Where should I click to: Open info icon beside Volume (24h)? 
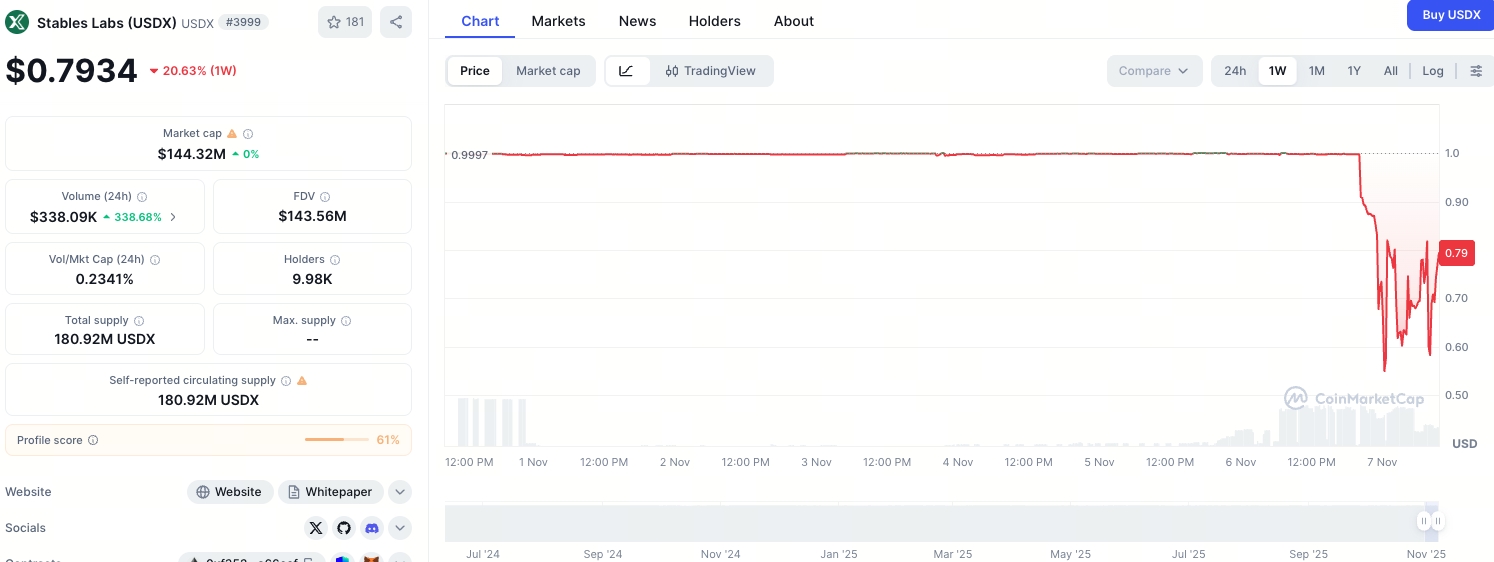tap(142, 197)
